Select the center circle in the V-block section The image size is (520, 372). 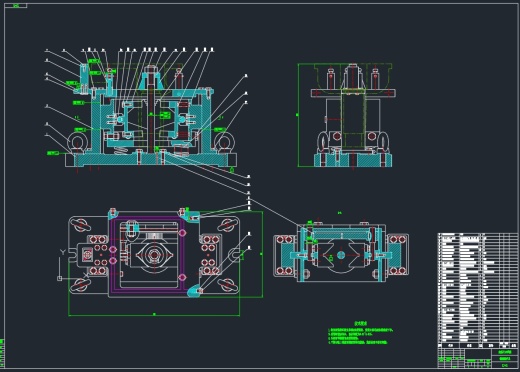pos(341,255)
